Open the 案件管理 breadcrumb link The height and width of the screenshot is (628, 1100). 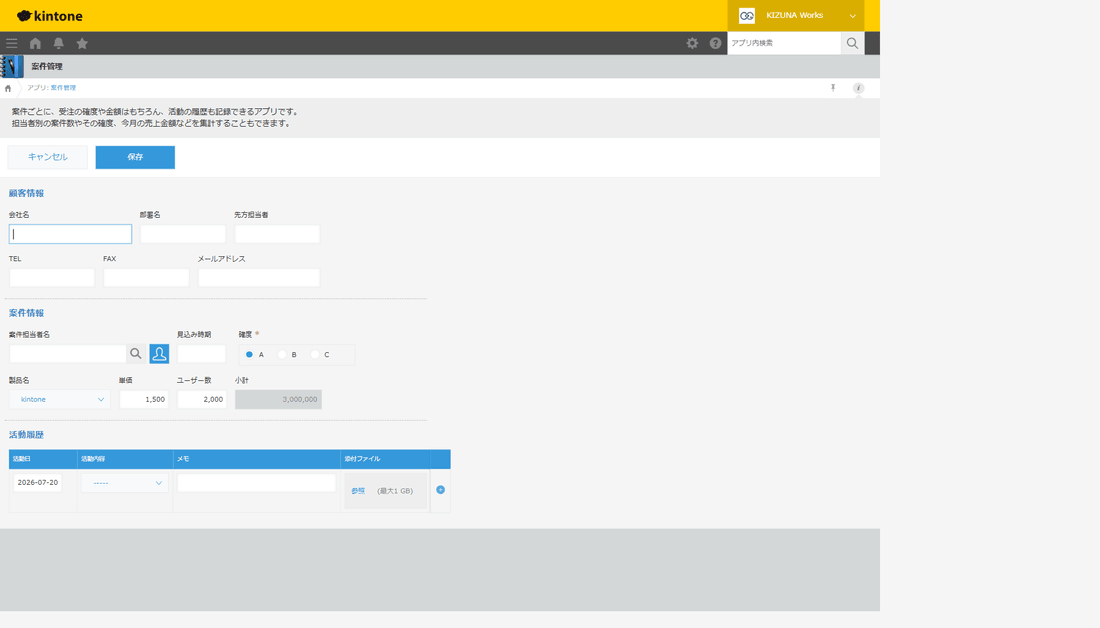pyautogui.click(x=63, y=88)
